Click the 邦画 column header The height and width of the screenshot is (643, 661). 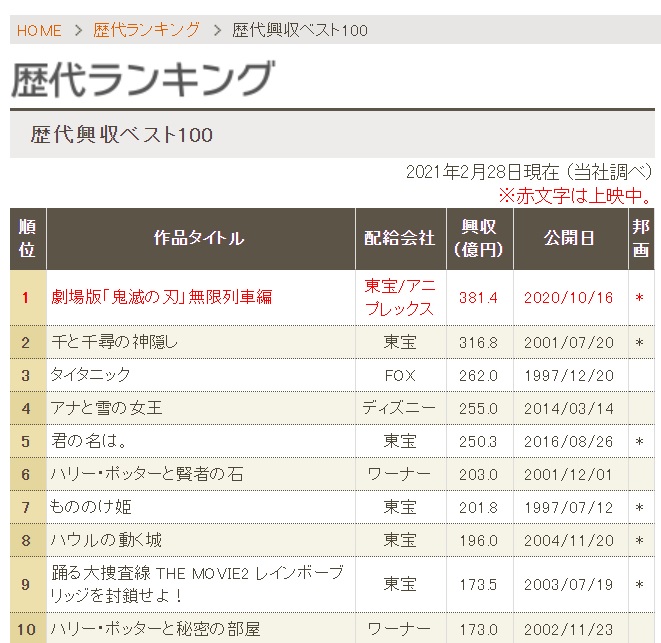point(641,239)
